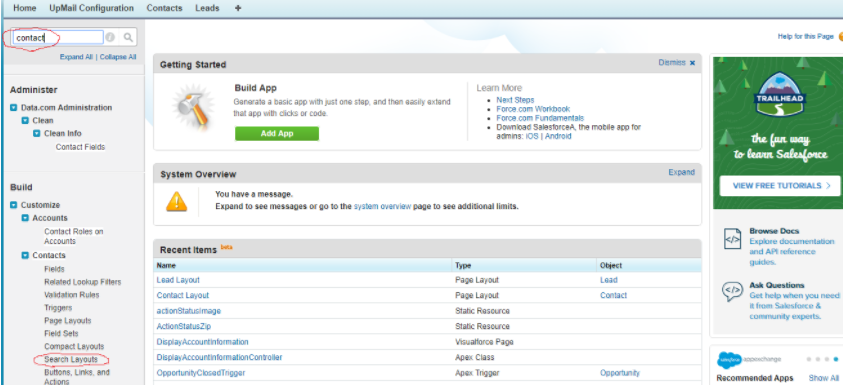The height and width of the screenshot is (392, 847).
Task: Open OpportunityClosedTrigger recent item
Action: [201, 373]
